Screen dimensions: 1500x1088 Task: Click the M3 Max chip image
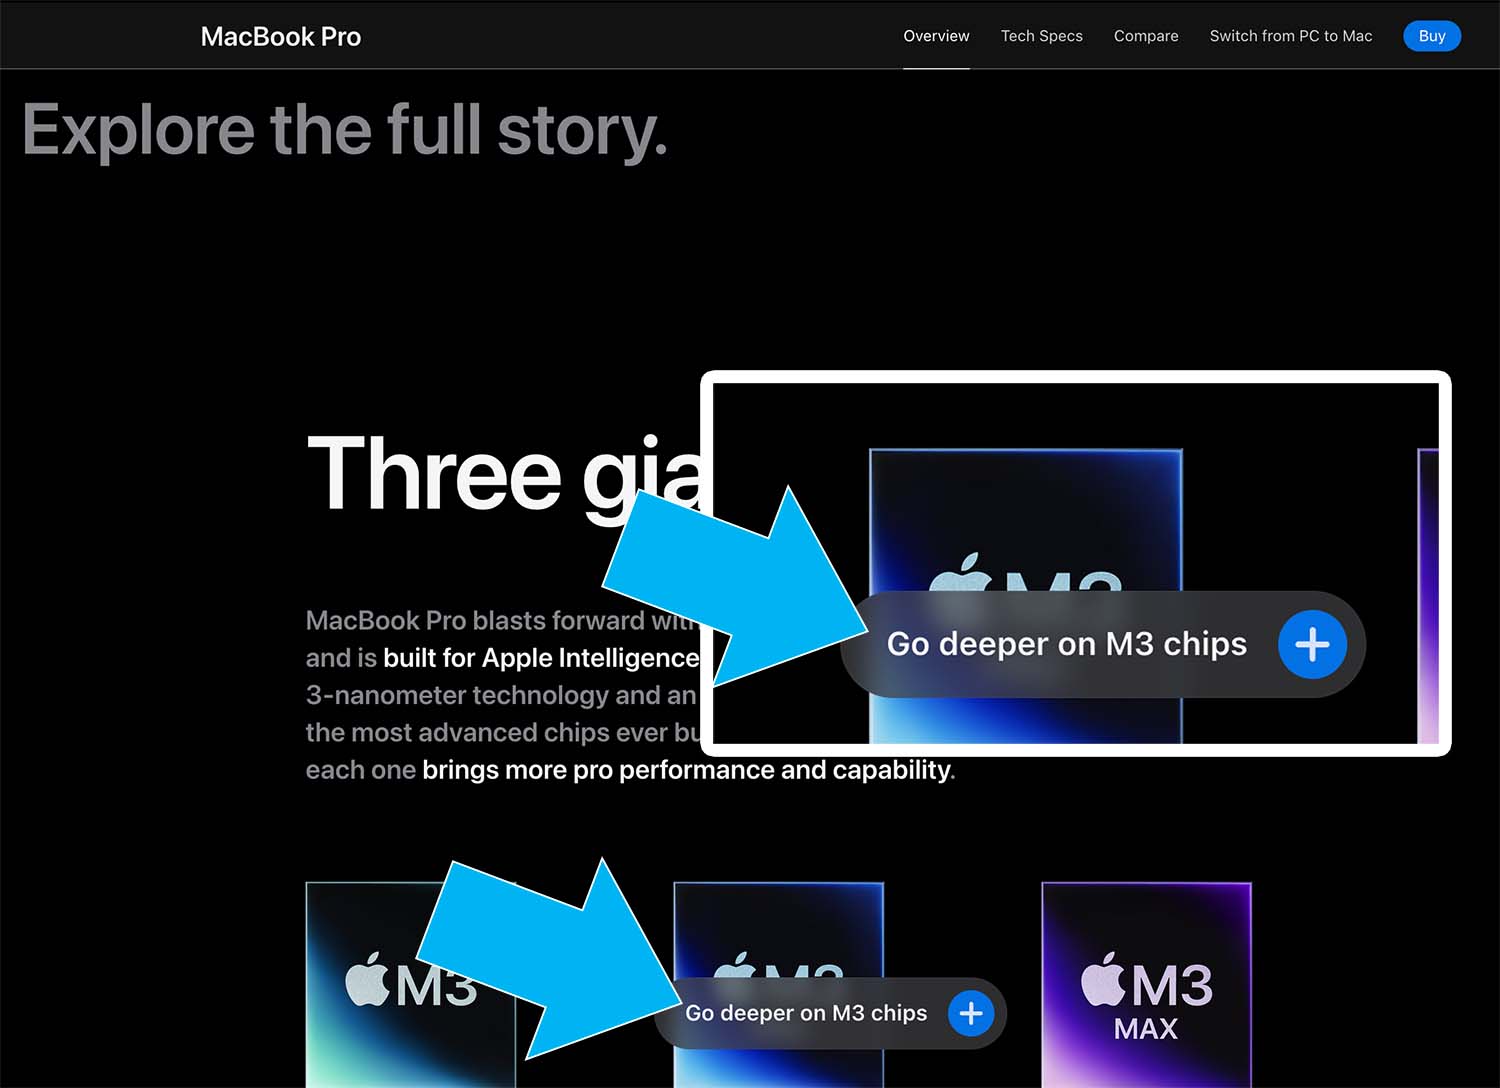click(x=1146, y=984)
